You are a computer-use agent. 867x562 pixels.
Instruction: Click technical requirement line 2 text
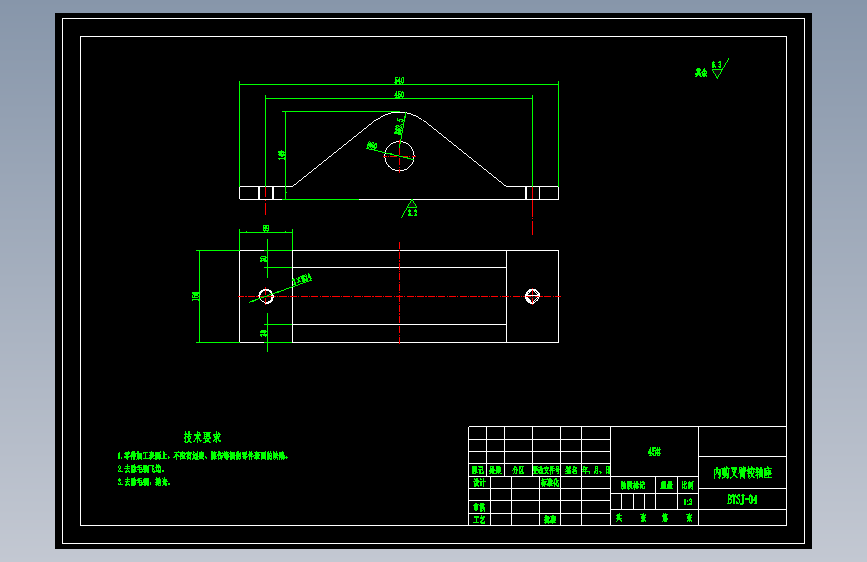(141, 469)
